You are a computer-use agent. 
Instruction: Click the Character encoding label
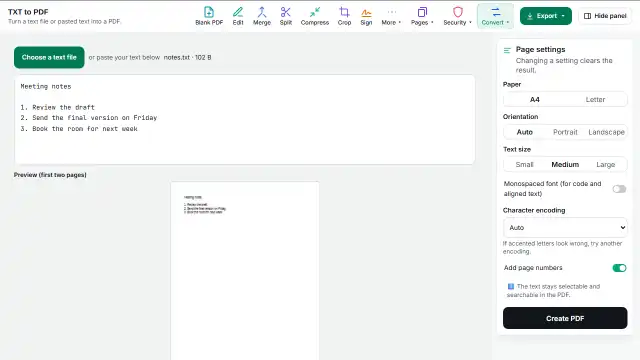pos(534,211)
